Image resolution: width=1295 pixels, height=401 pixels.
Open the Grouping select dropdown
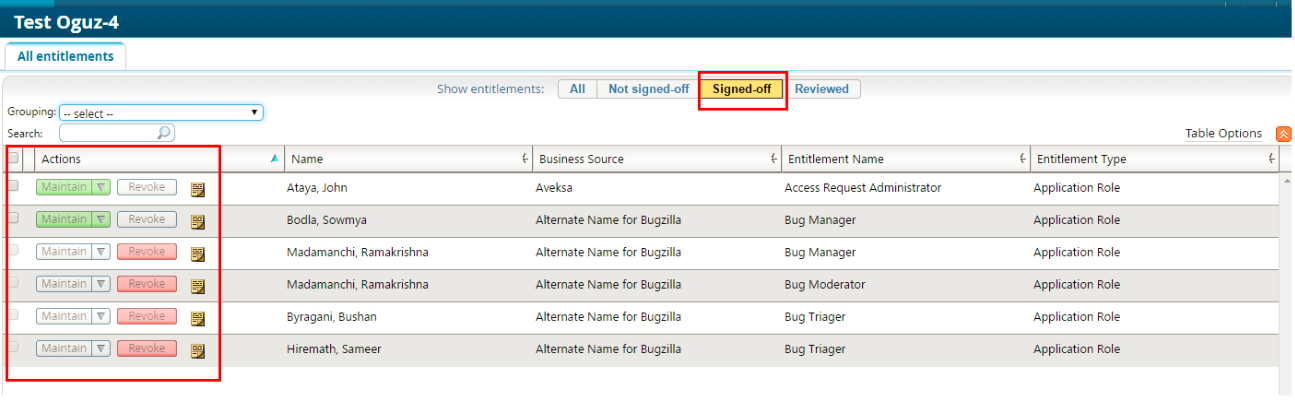tap(161, 113)
